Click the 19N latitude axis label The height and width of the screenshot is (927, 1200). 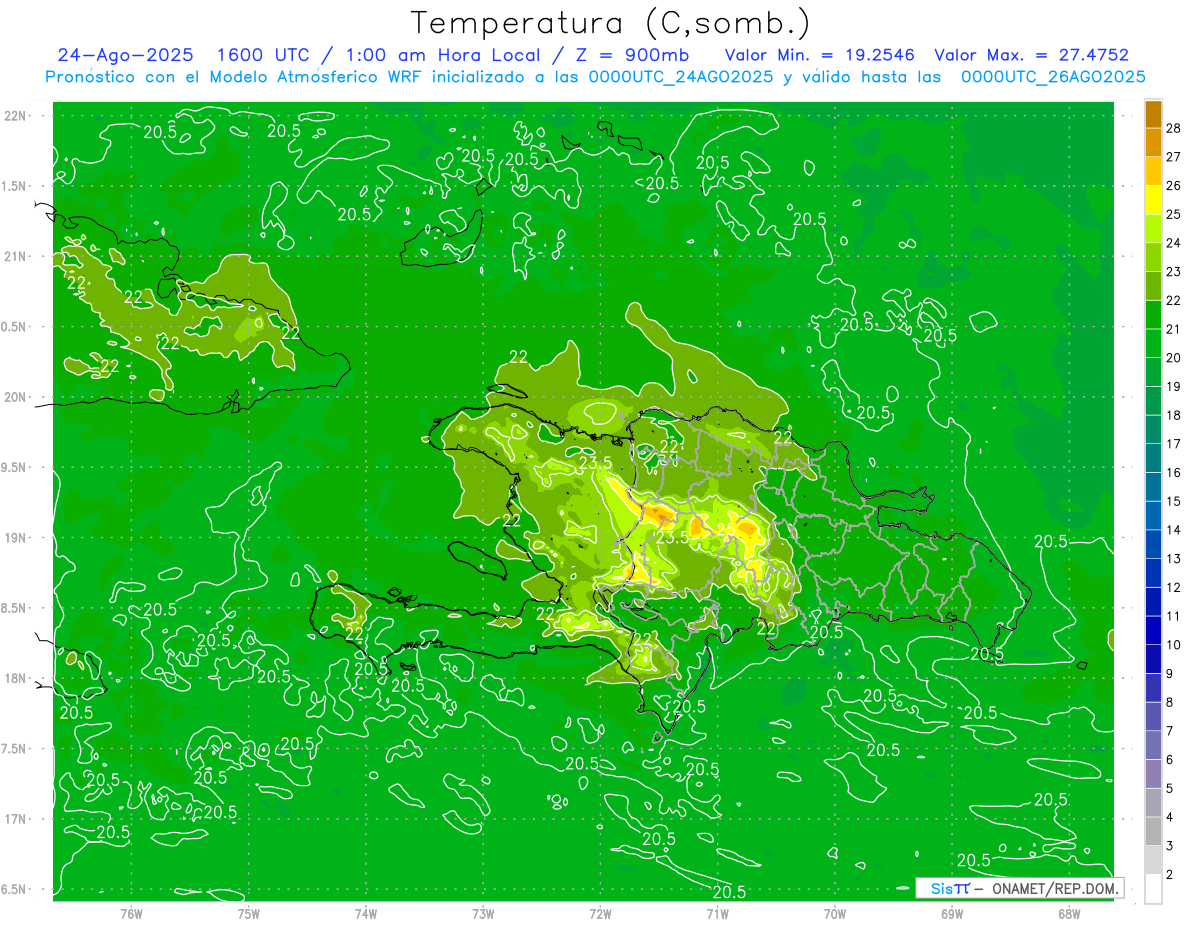pos(17,538)
